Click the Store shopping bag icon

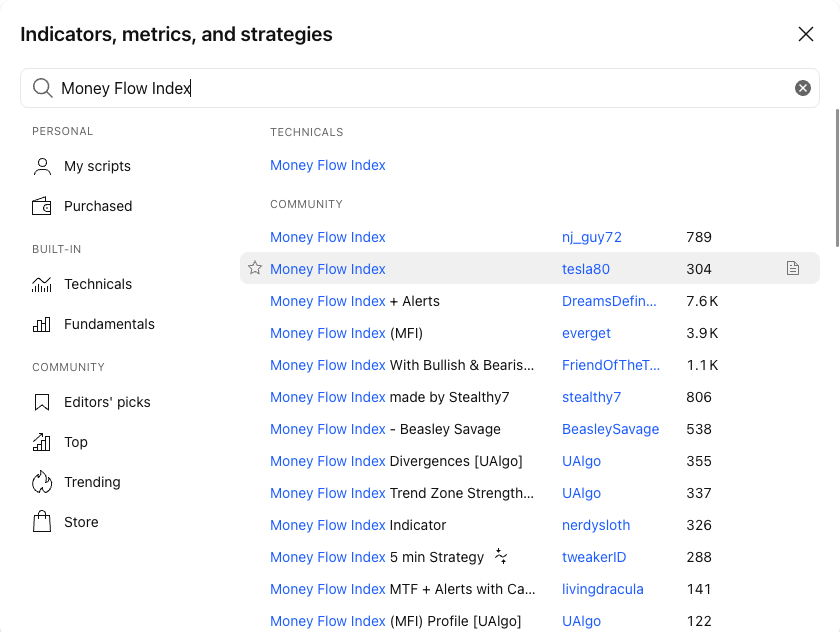pos(42,522)
